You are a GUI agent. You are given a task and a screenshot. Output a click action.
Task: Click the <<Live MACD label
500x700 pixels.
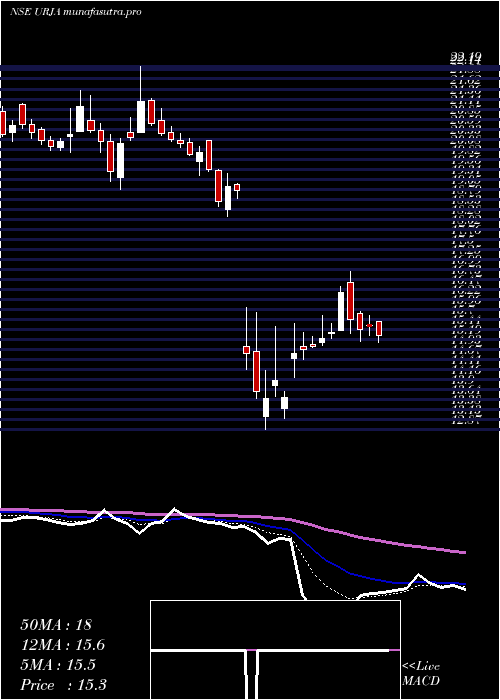point(421,674)
